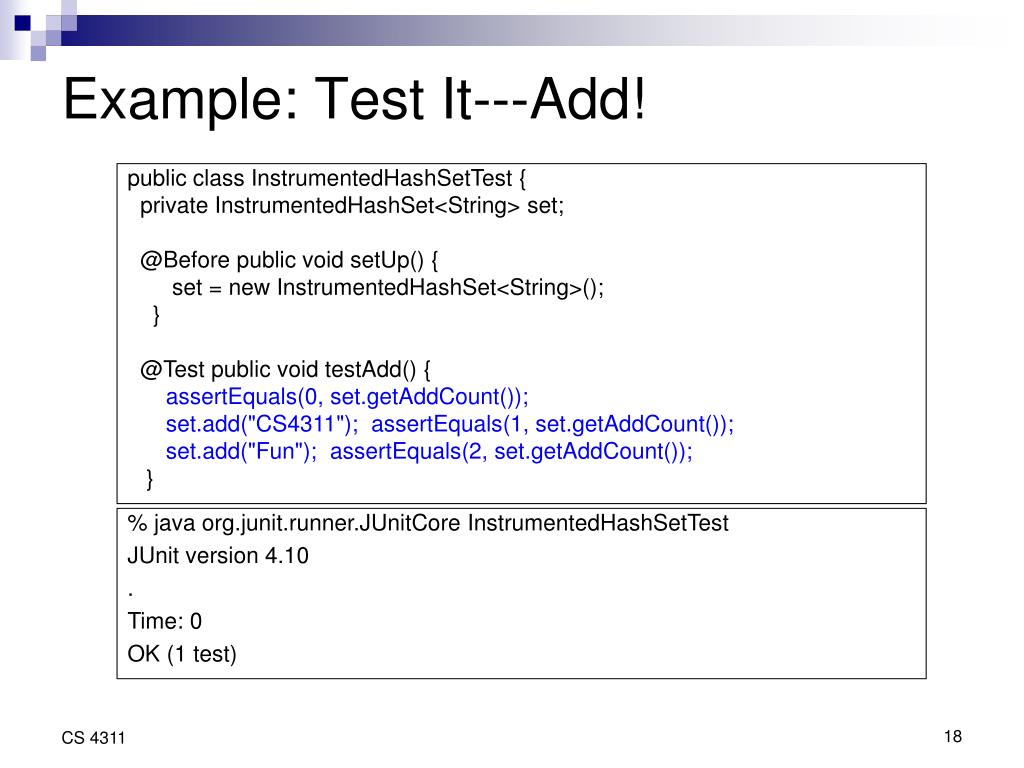Click the 'CS 4311' footer label
The width and height of the screenshot is (1024, 768).
[93, 738]
